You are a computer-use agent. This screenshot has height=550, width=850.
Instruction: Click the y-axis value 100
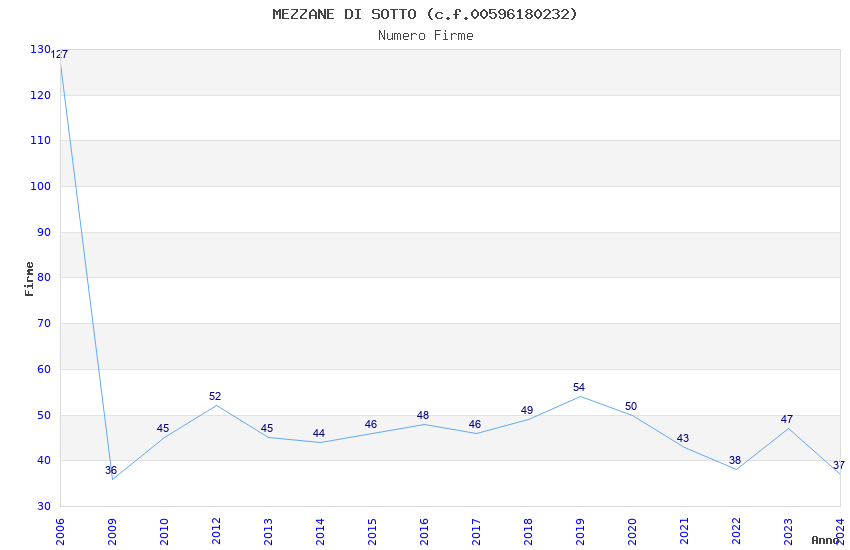[x=41, y=186]
